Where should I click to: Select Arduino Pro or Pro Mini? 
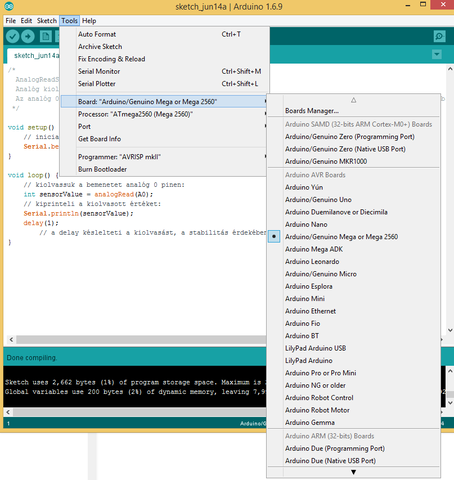click(x=354, y=373)
